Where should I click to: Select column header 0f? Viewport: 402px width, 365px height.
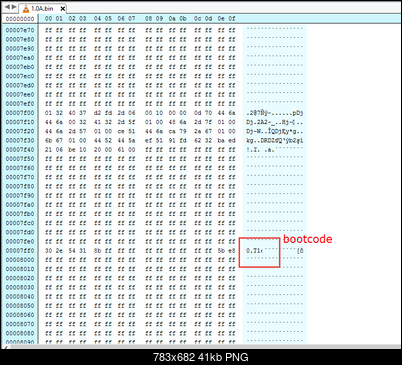click(x=232, y=19)
